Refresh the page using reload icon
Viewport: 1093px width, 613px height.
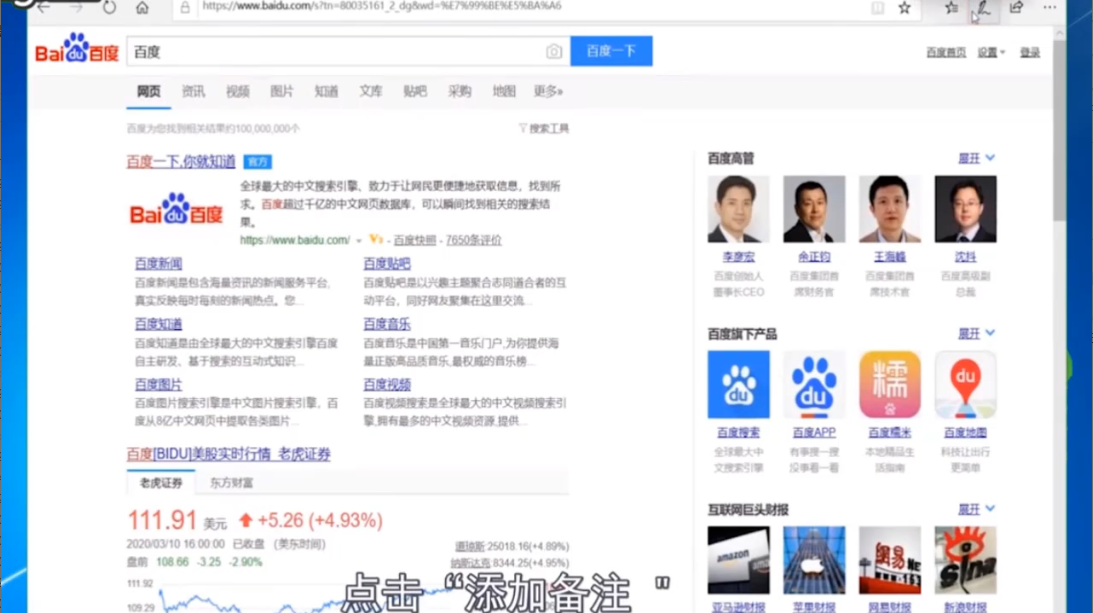pyautogui.click(x=109, y=8)
